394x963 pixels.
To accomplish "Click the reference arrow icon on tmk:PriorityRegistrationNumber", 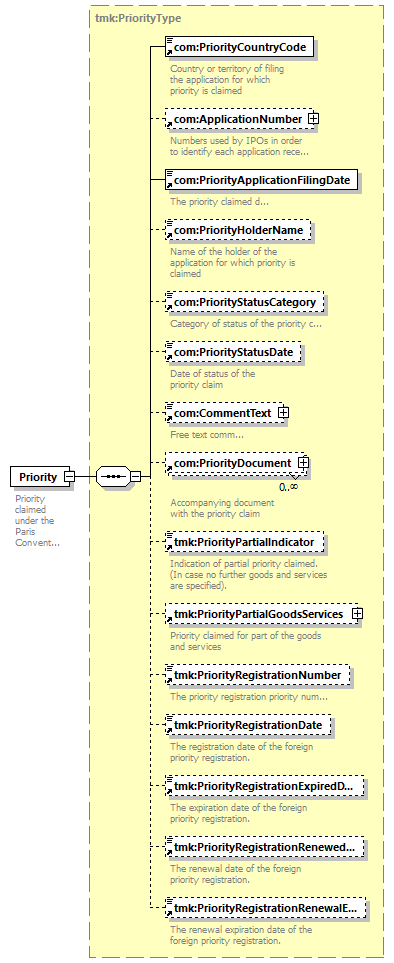I will (x=170, y=682).
